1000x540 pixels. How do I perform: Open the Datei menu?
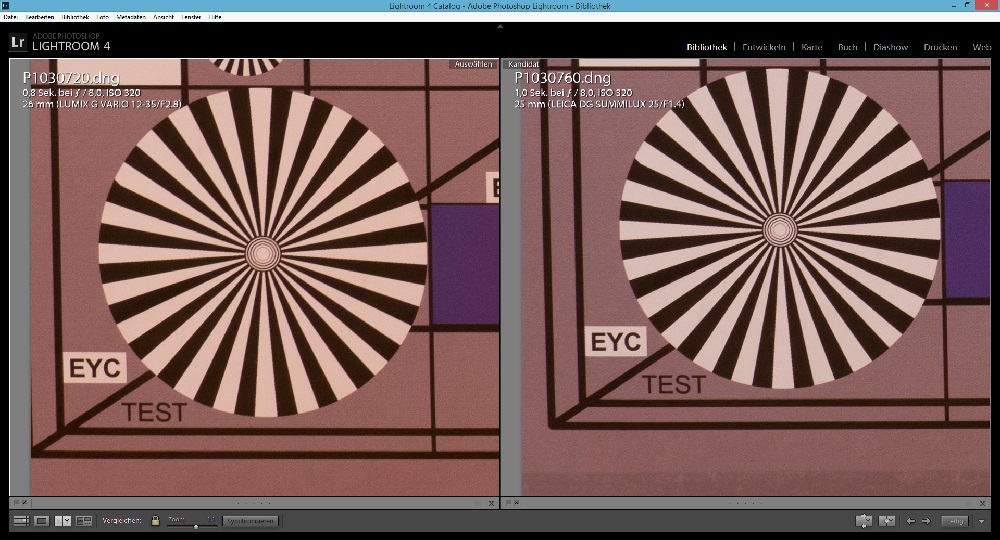click(x=10, y=17)
